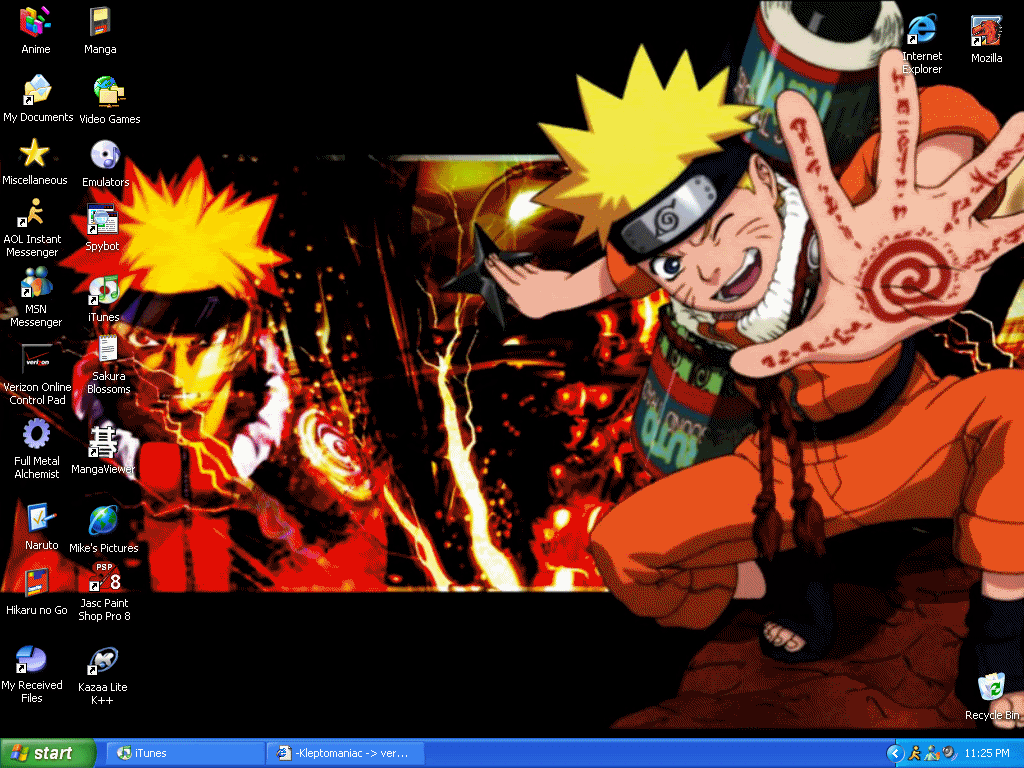Image resolution: width=1024 pixels, height=768 pixels.
Task: Open the Recycle Bin
Action: [991, 688]
